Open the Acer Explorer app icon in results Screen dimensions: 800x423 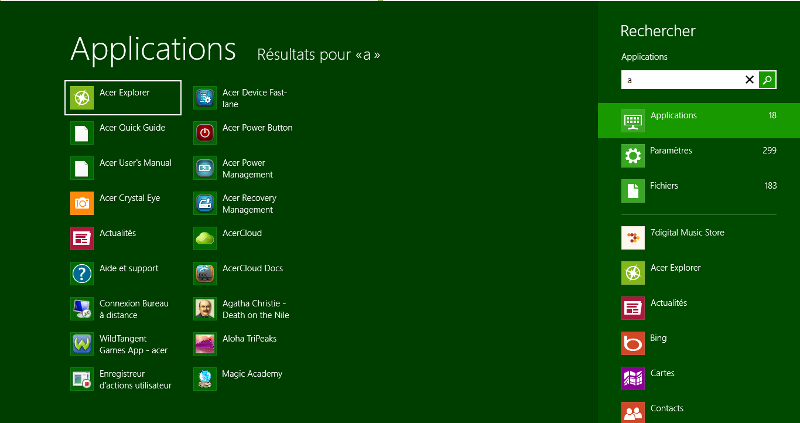82,97
